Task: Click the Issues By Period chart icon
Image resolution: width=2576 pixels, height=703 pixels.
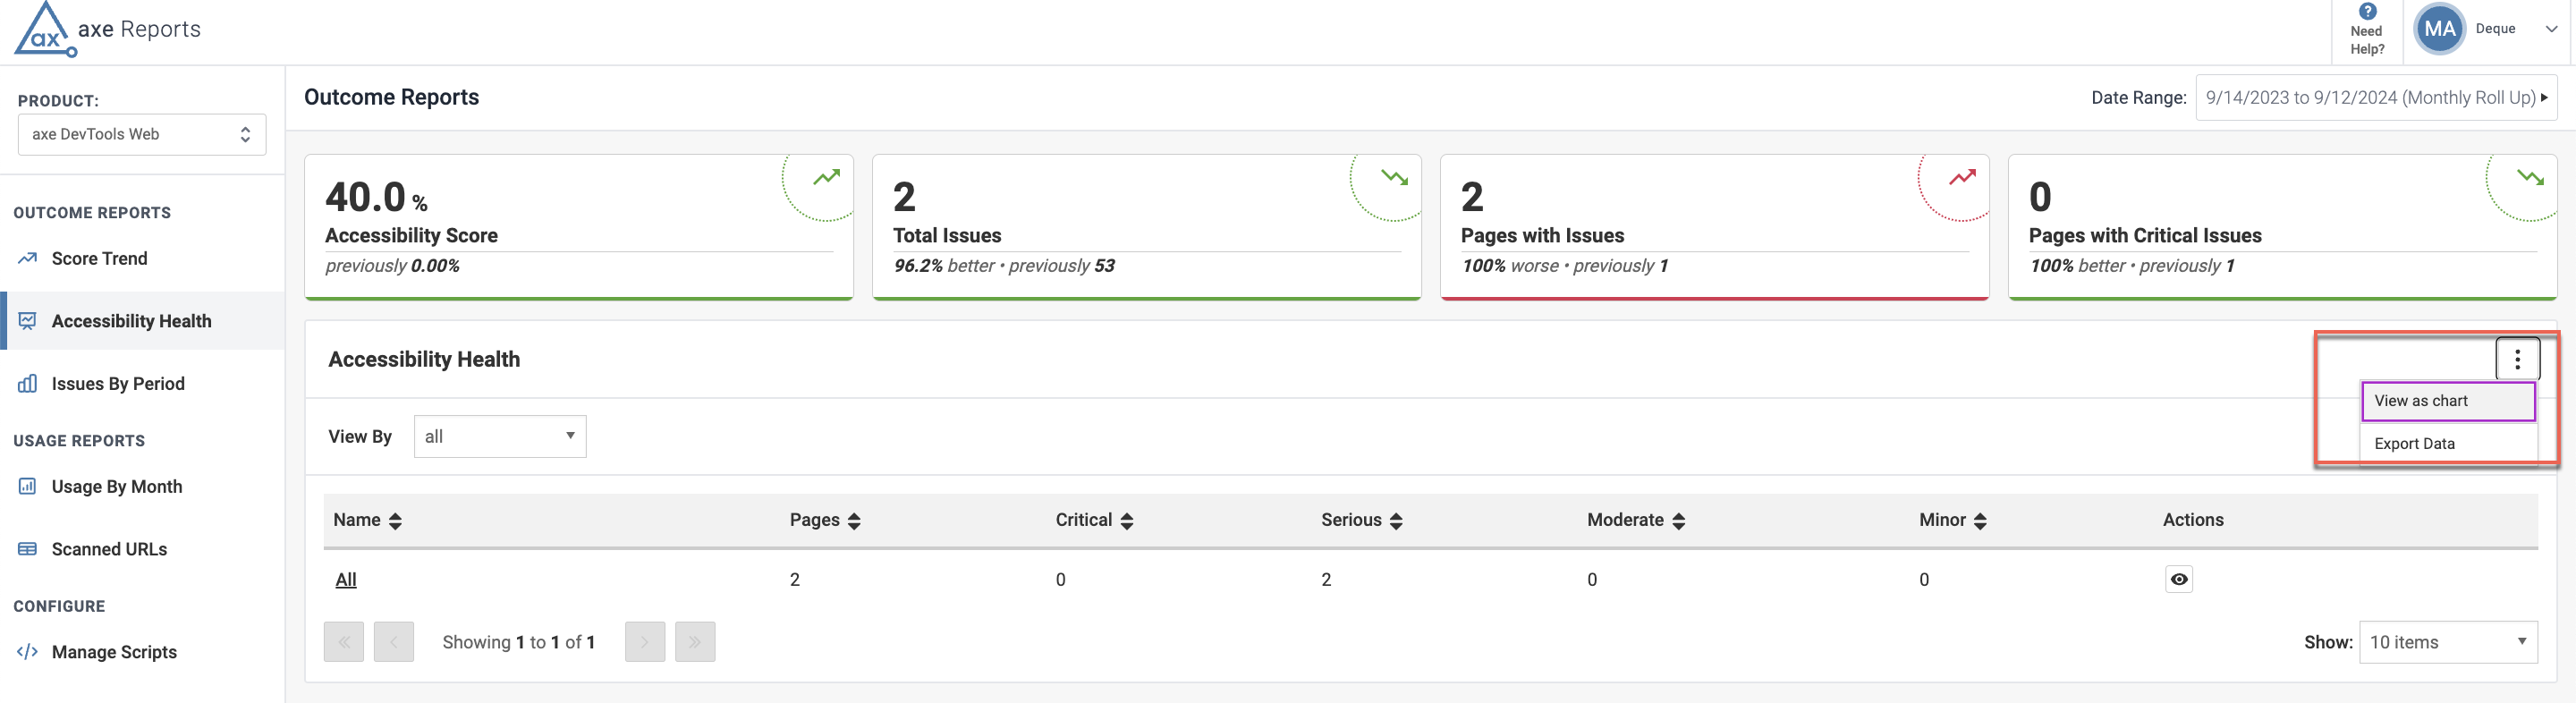Action: click(x=27, y=384)
